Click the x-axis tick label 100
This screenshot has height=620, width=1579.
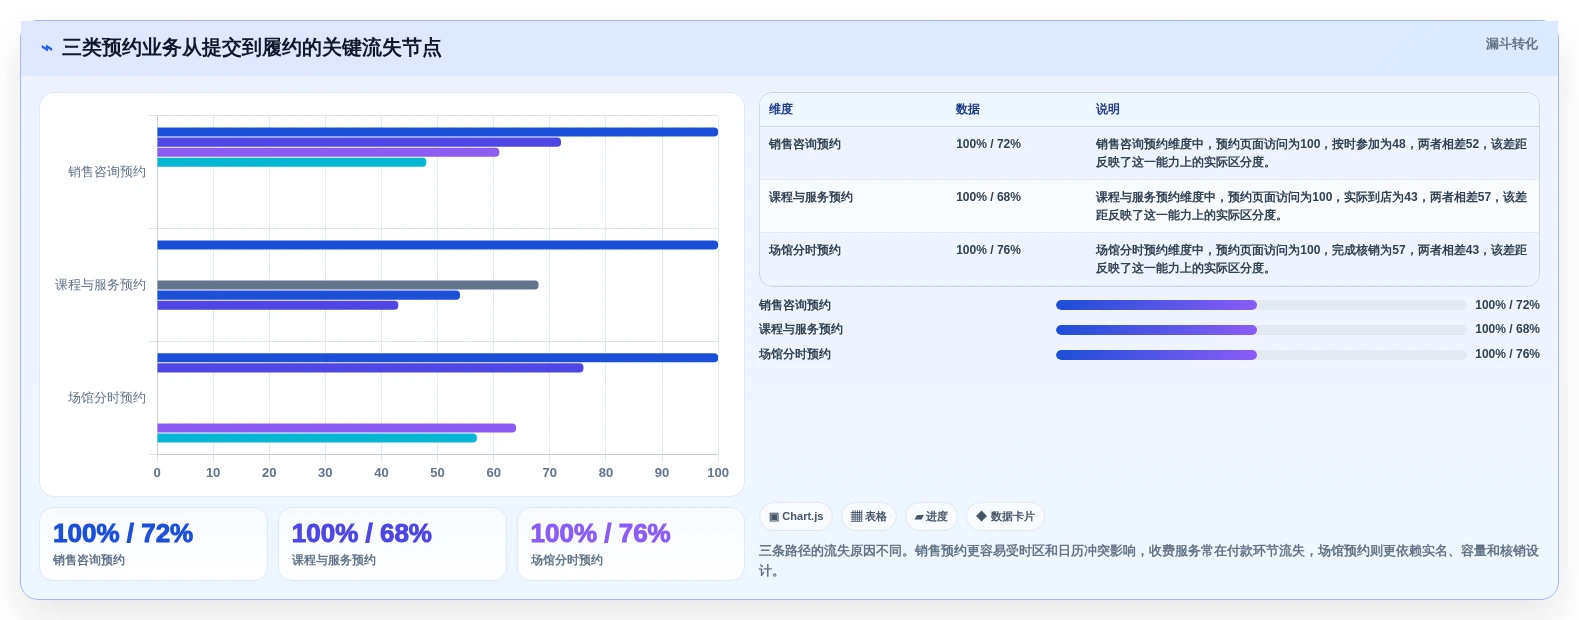click(718, 473)
